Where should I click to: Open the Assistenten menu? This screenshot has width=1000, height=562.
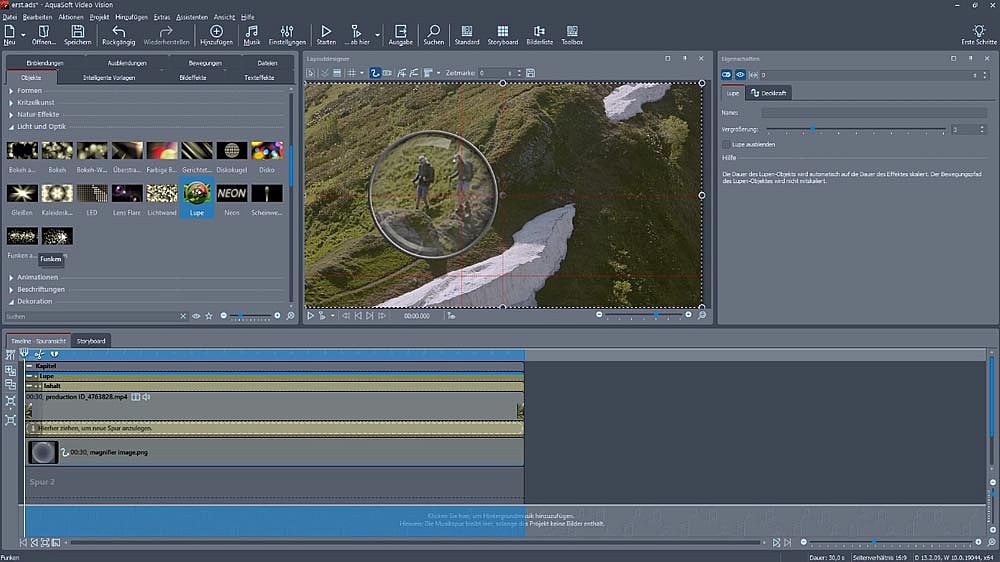pos(190,18)
